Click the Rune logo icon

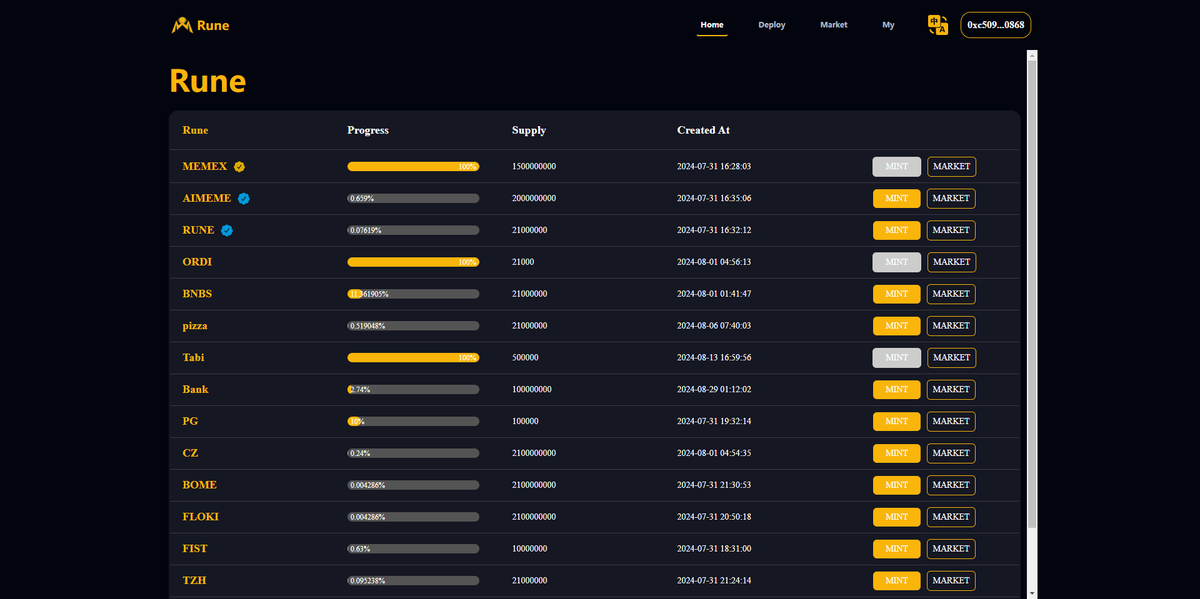tap(182, 25)
